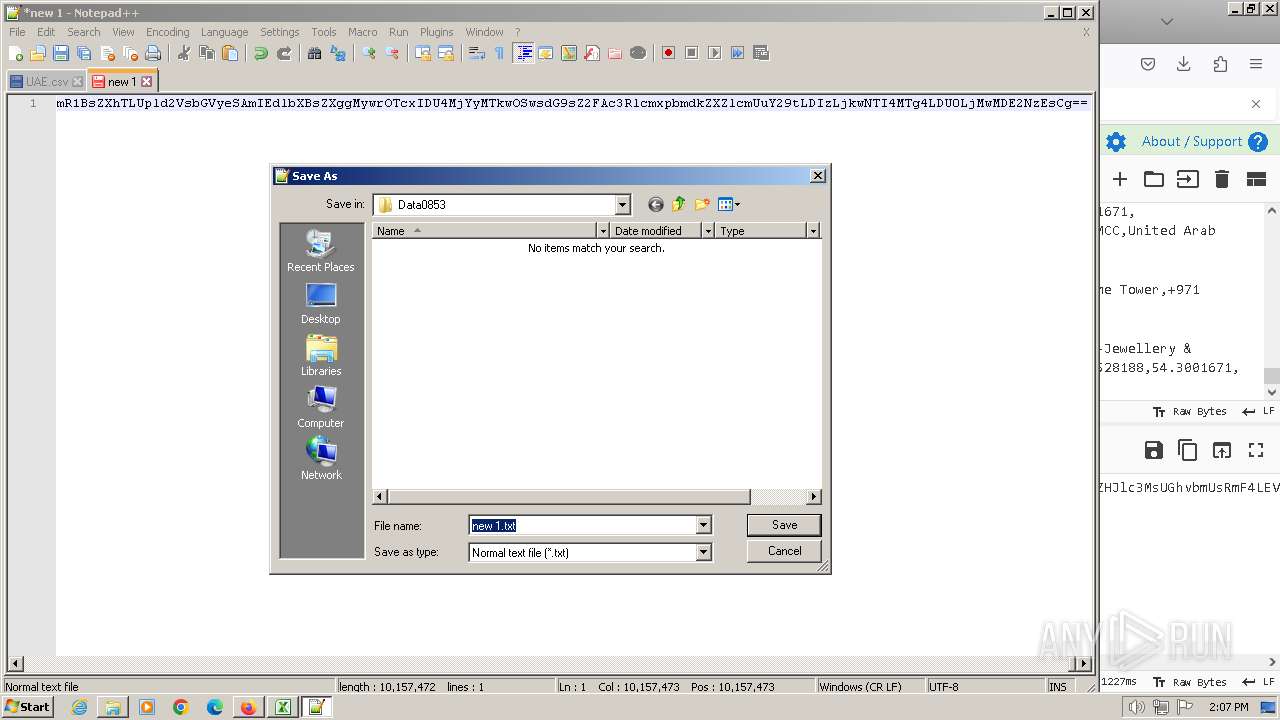Screen dimensions: 1280x720
Task: Click Run Macro Multiple Times icon
Action: [737, 53]
